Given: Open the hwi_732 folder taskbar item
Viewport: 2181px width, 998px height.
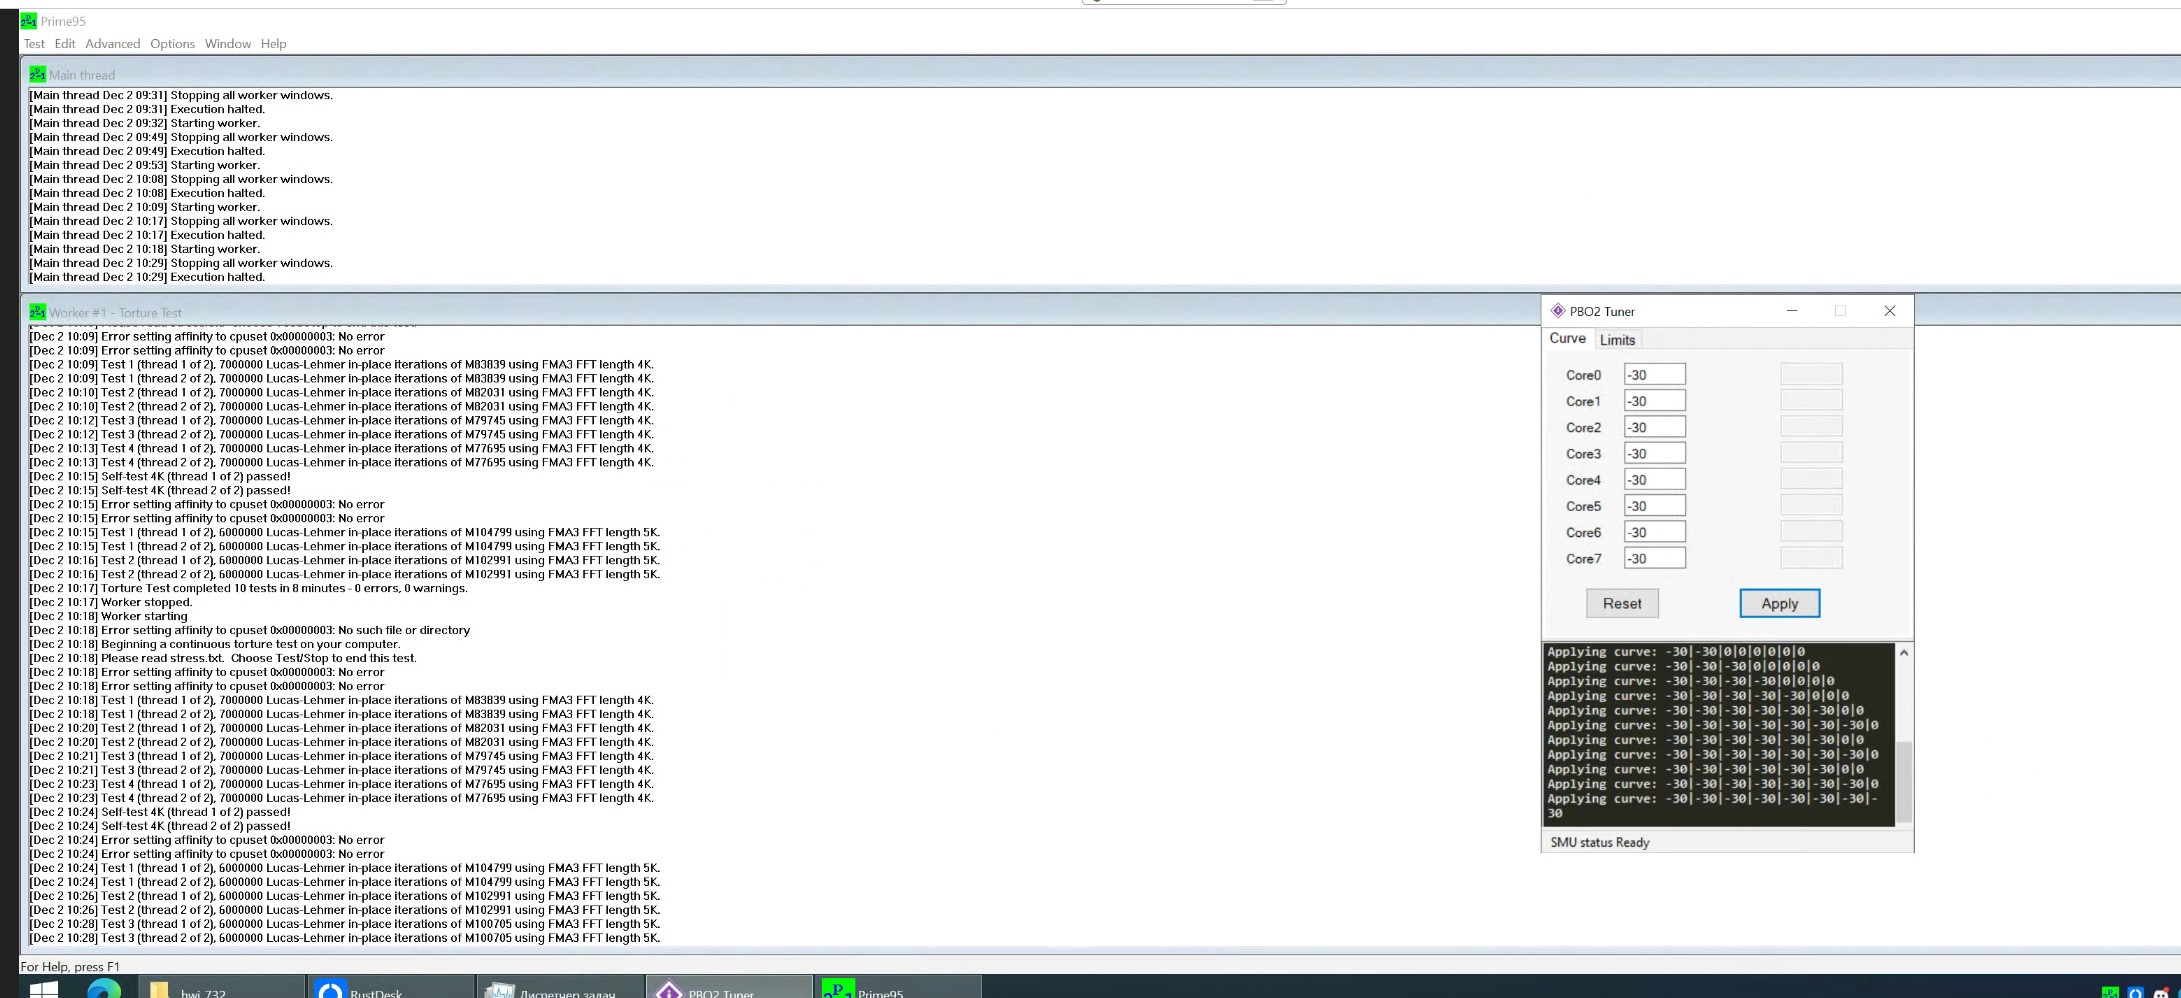Looking at the screenshot, I should (x=220, y=988).
